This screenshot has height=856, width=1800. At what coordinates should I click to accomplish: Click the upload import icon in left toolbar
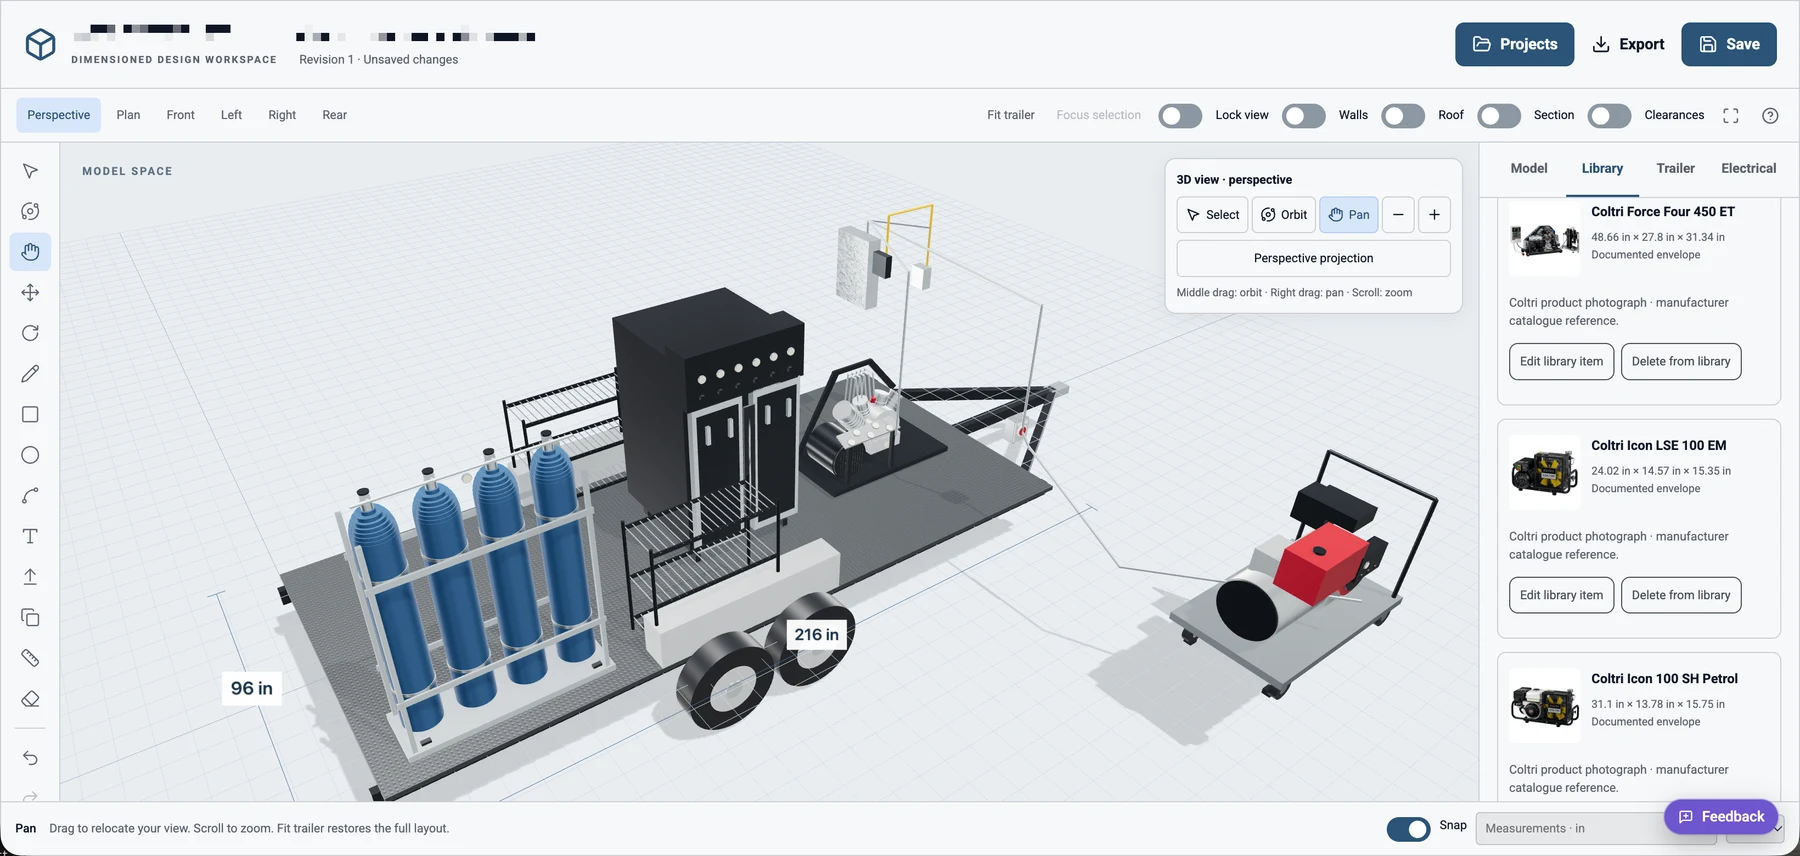(x=30, y=577)
